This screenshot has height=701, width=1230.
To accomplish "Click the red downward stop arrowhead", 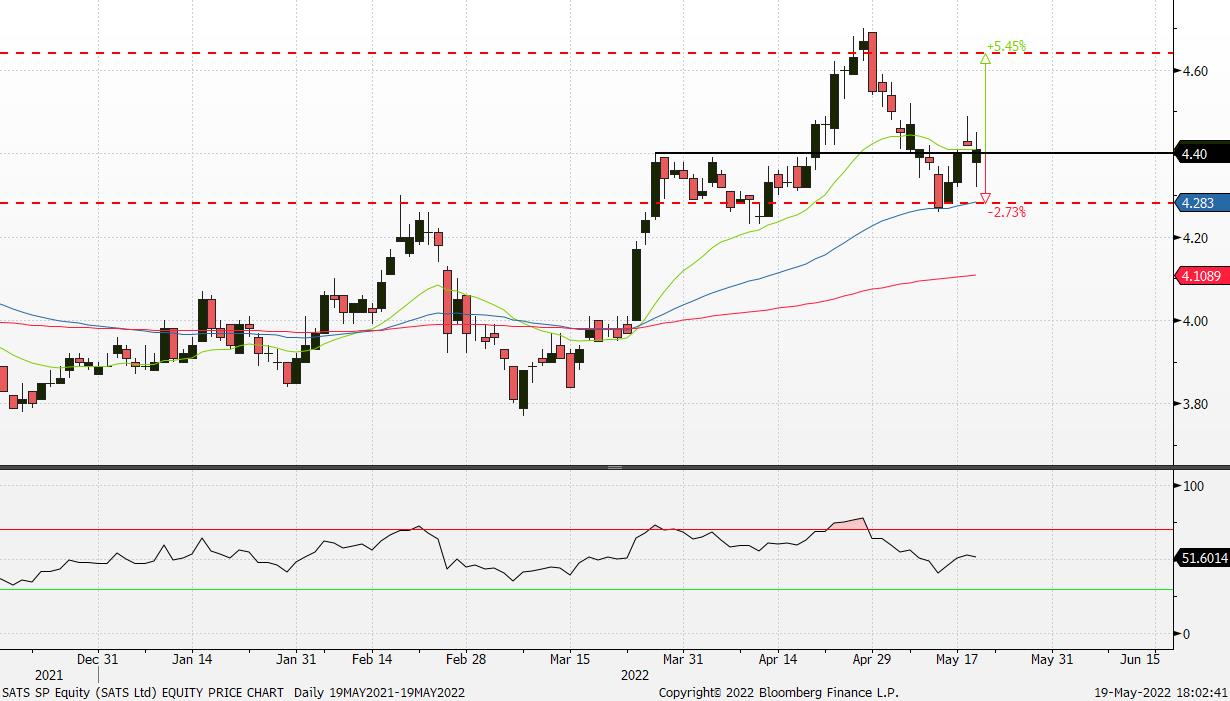I will [x=985, y=198].
